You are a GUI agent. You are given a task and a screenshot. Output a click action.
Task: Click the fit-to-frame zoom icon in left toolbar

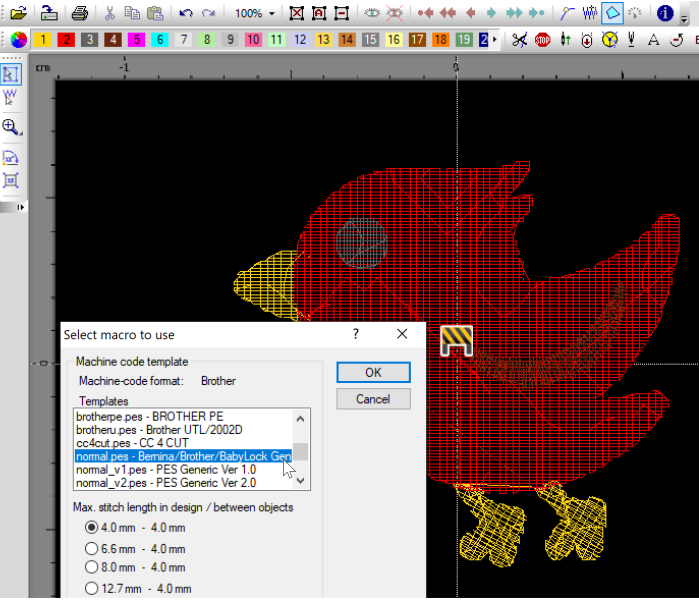pyautogui.click(x=11, y=181)
